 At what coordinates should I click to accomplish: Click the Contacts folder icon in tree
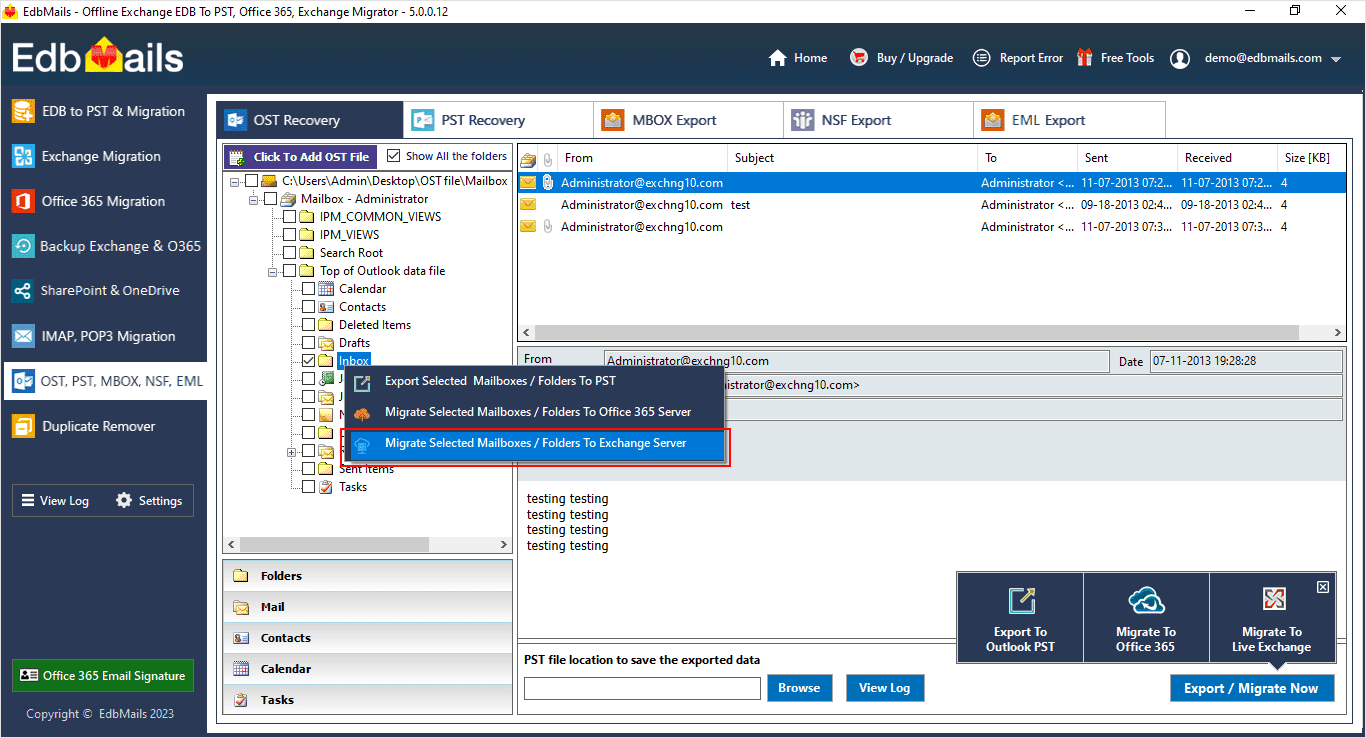pos(325,307)
